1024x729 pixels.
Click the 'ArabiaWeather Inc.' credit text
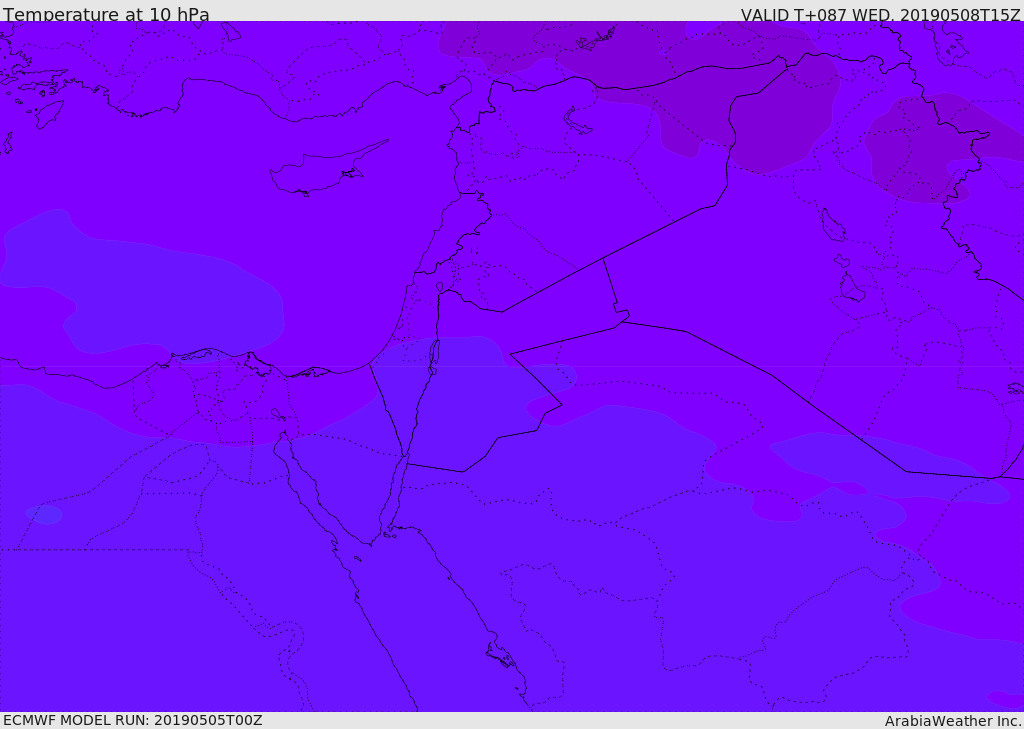pyautogui.click(x=952, y=721)
